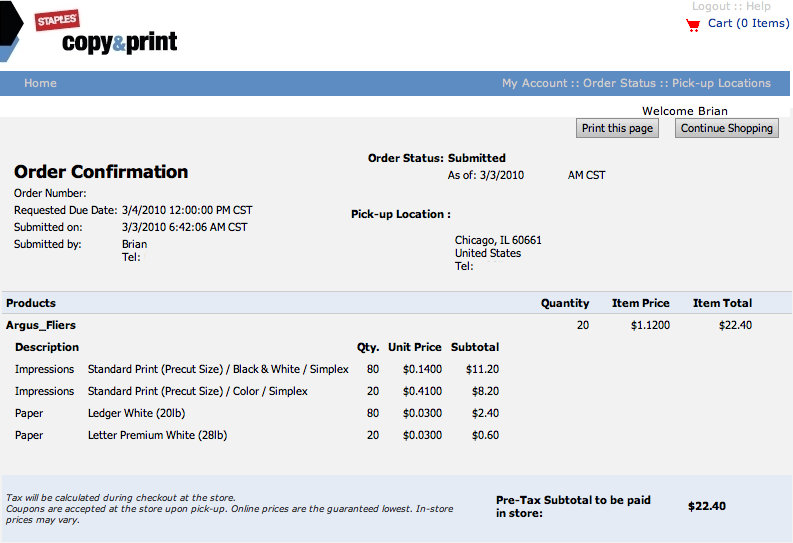The width and height of the screenshot is (793, 543).
Task: Click the Continue Shopping button
Action: tap(726, 128)
